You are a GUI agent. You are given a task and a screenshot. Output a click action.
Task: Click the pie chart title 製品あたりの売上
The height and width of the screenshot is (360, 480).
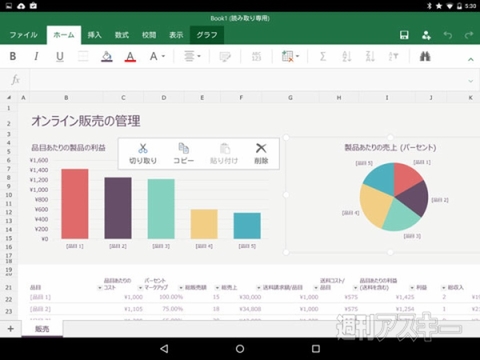(x=390, y=148)
